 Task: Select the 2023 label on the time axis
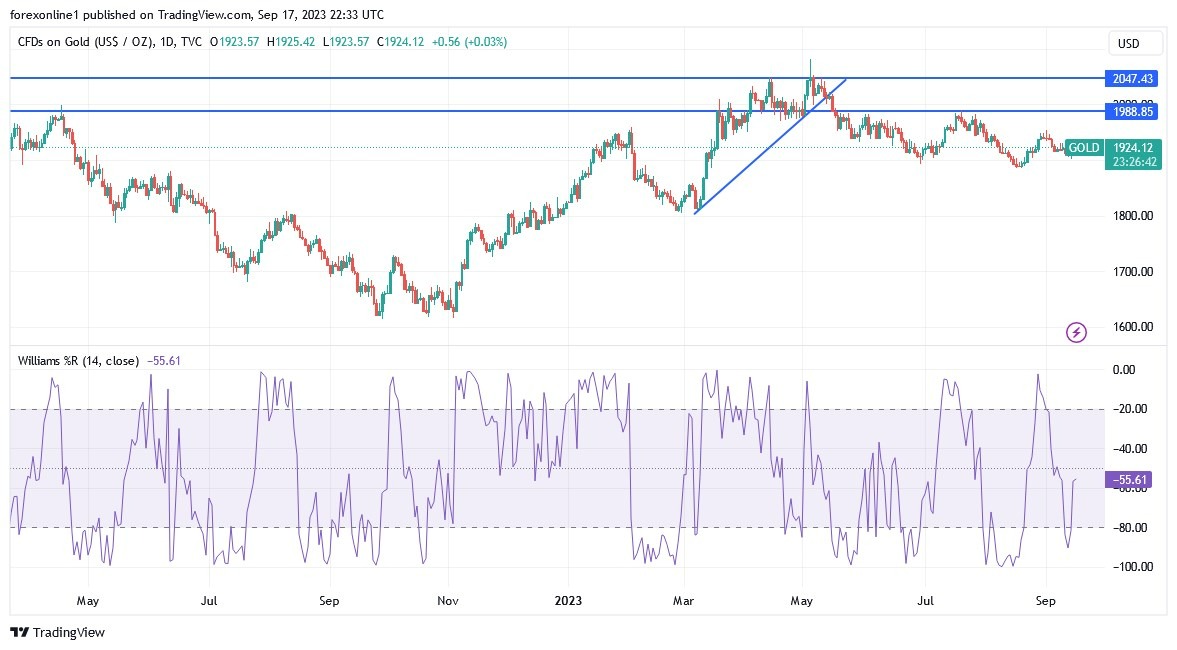[x=568, y=601]
